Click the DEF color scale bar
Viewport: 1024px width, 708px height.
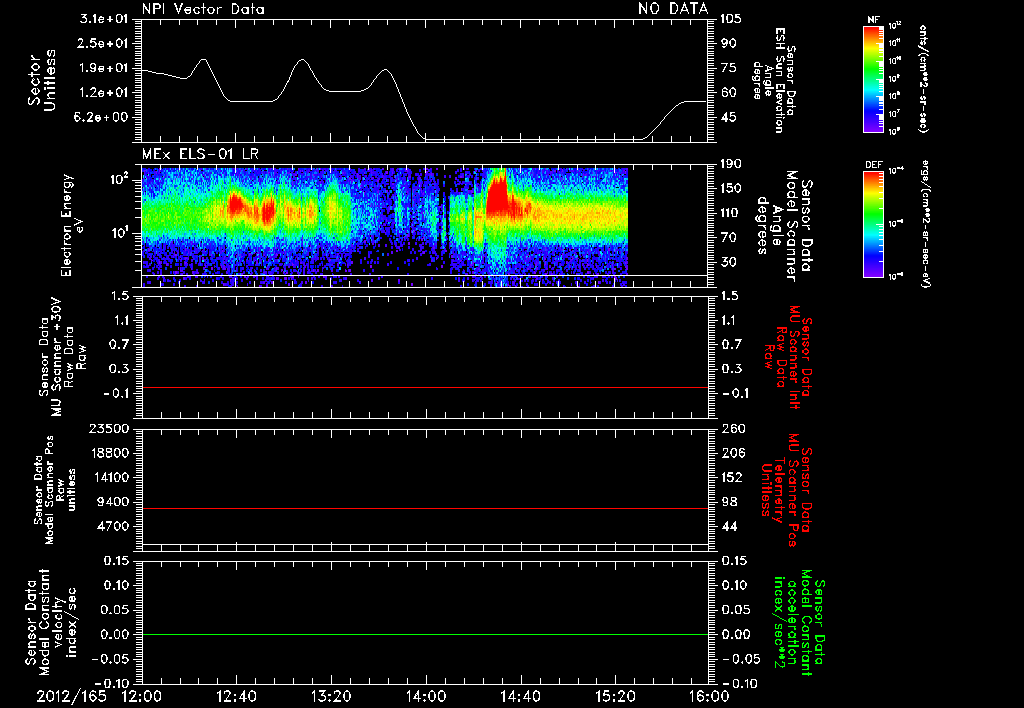click(873, 224)
